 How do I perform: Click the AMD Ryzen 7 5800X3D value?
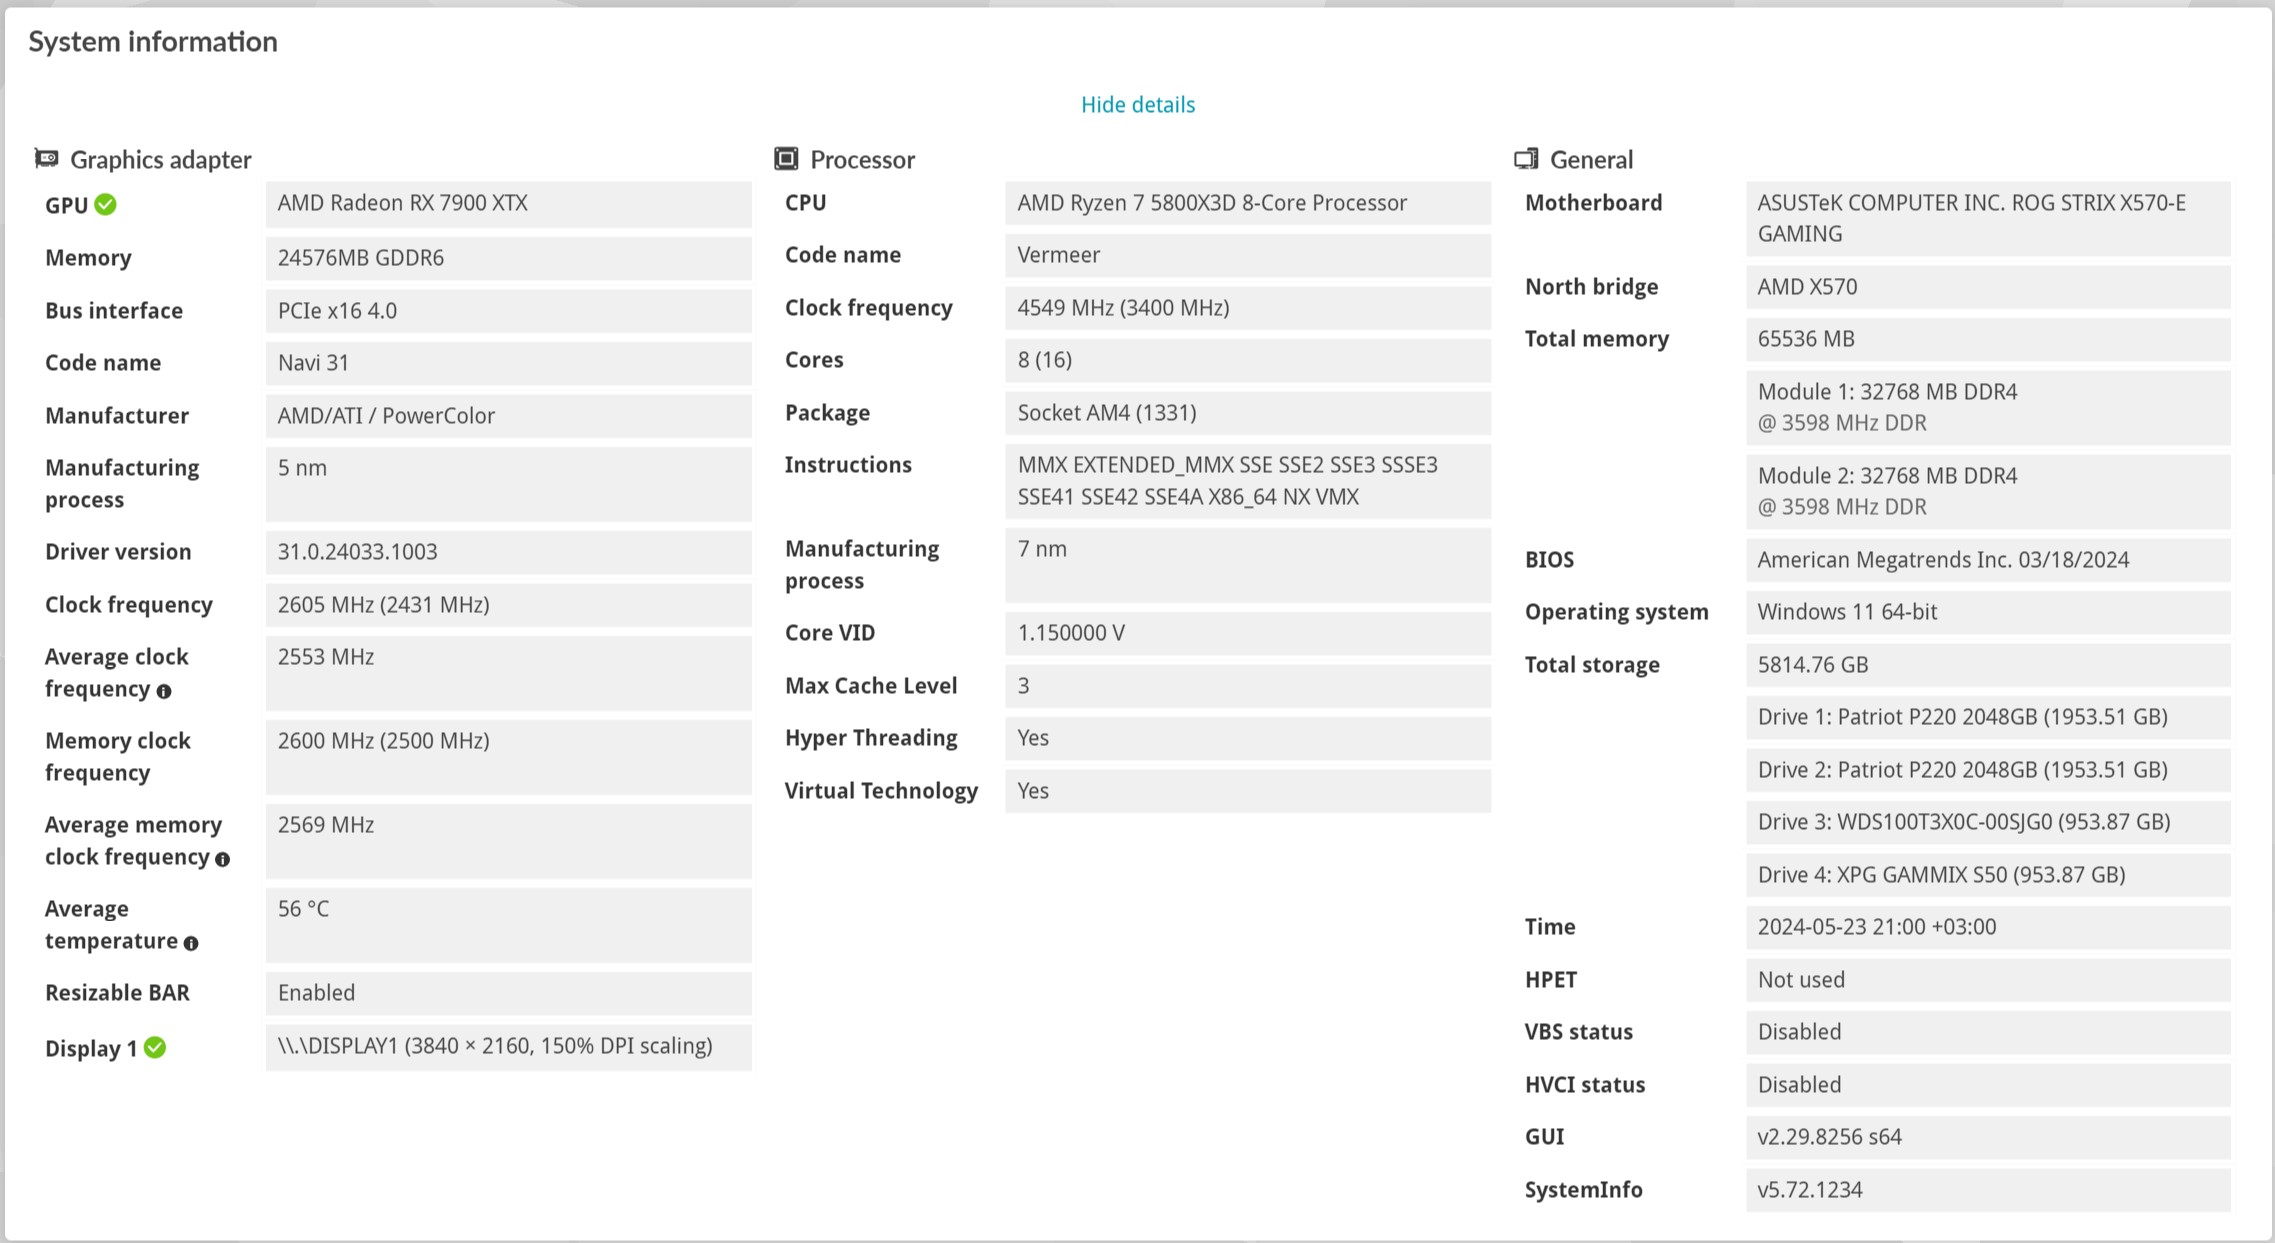tap(1248, 203)
